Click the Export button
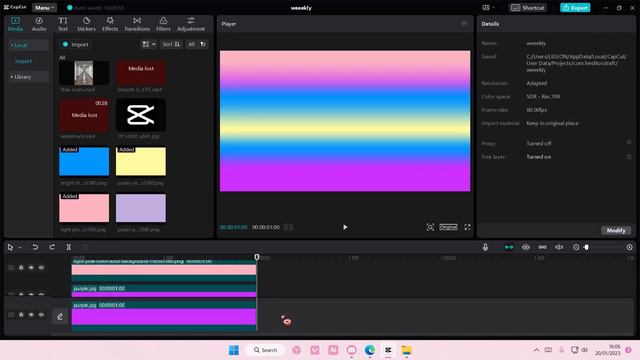This screenshot has width=640, height=360. [575, 8]
